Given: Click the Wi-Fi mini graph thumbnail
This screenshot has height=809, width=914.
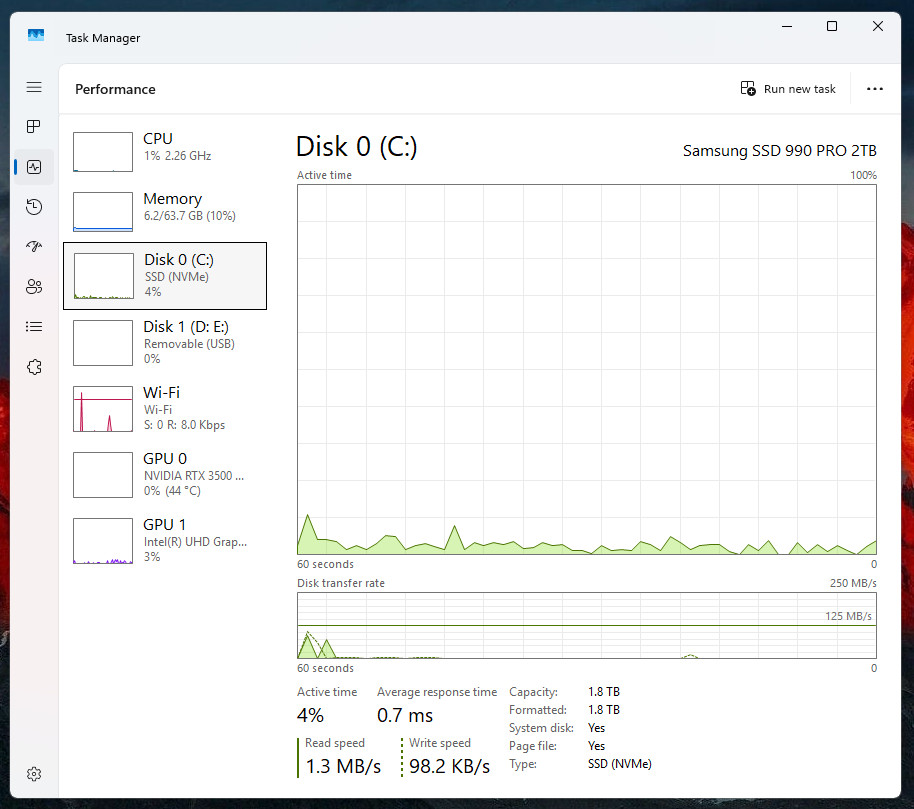Looking at the screenshot, I should (x=103, y=409).
